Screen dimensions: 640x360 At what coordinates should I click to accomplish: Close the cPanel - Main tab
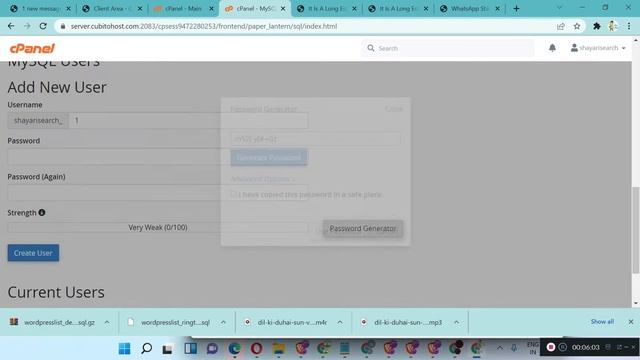211,9
